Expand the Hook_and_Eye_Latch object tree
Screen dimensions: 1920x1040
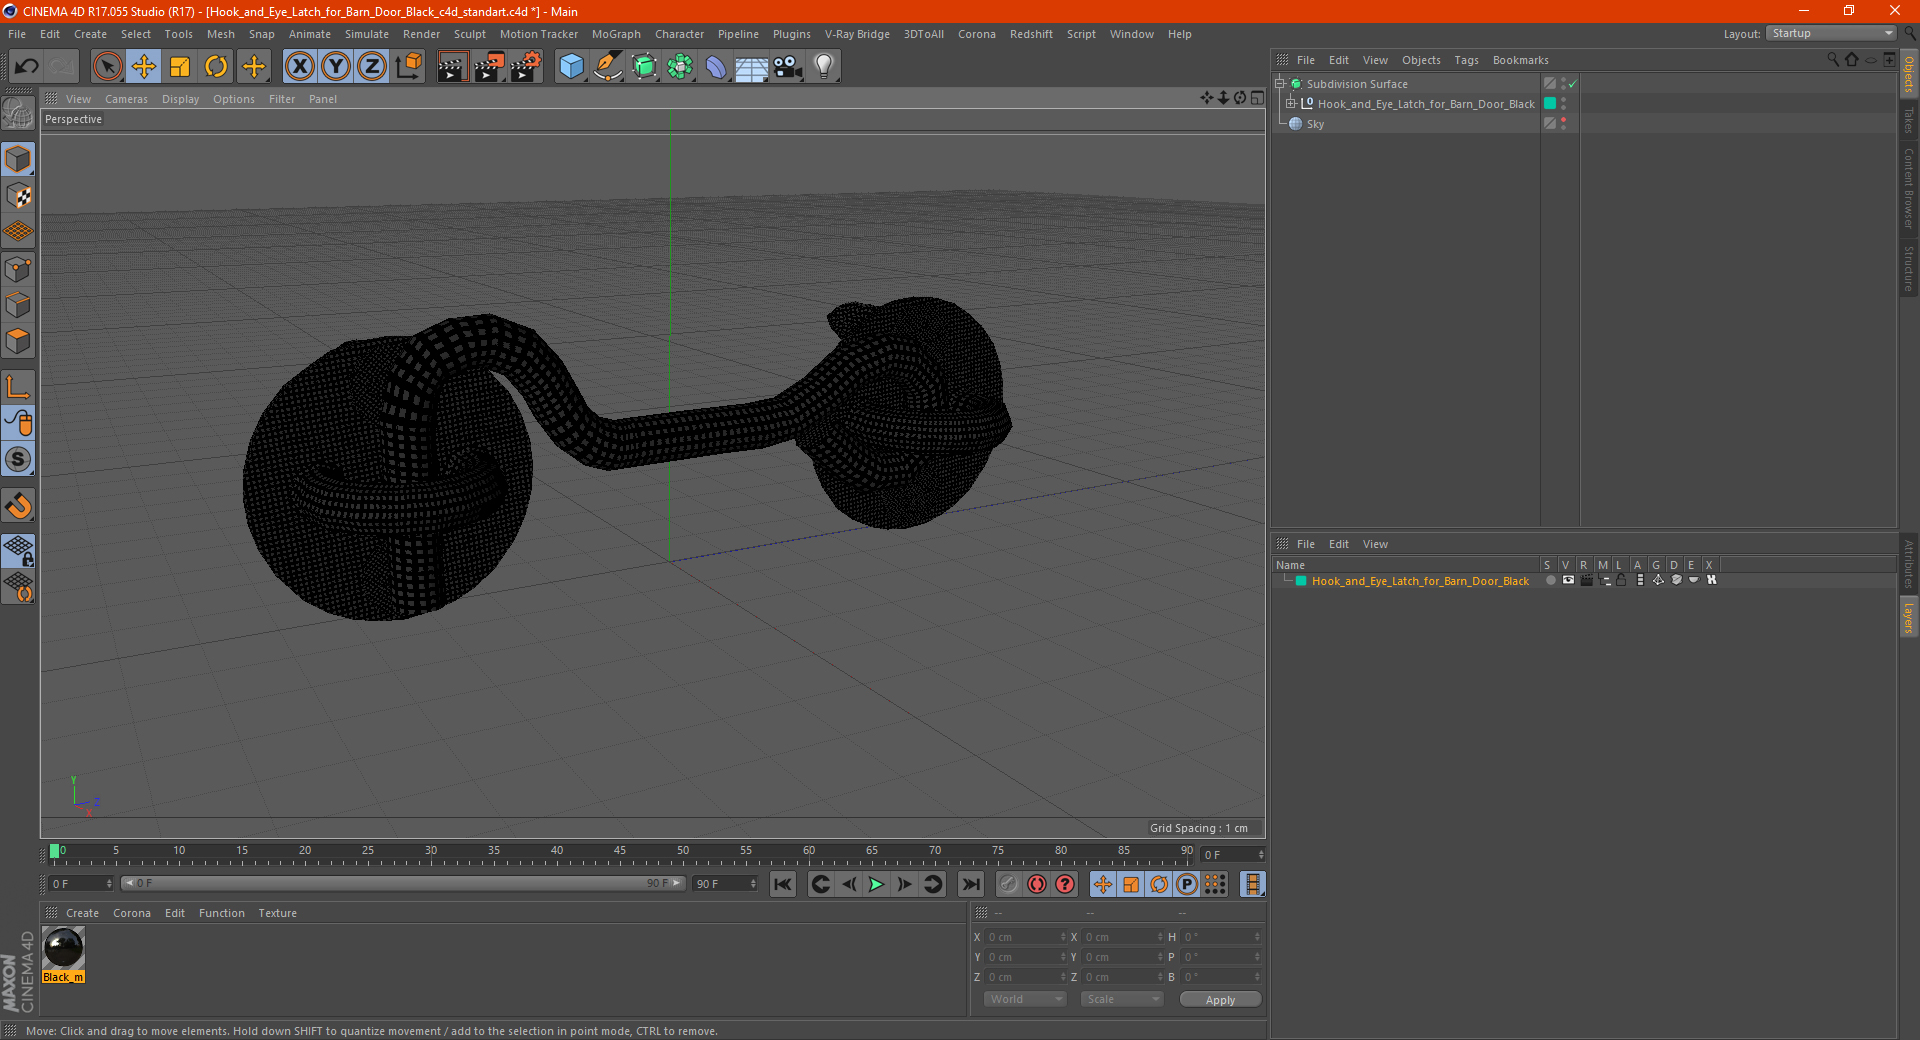click(1291, 103)
